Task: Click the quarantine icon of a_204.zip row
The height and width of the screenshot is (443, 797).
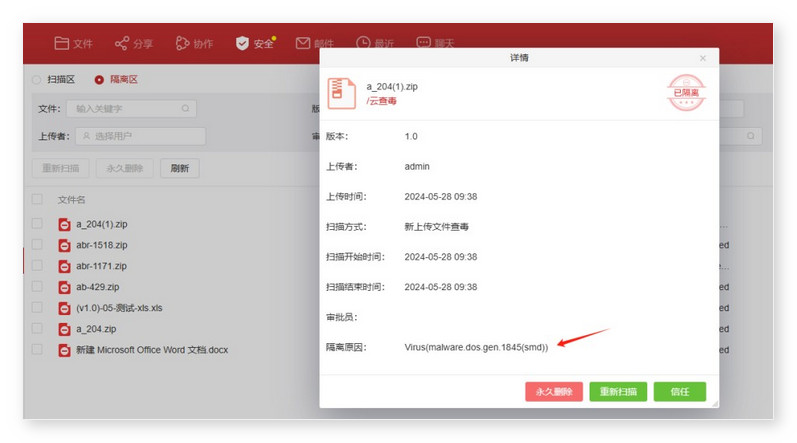Action: pyautogui.click(x=64, y=329)
